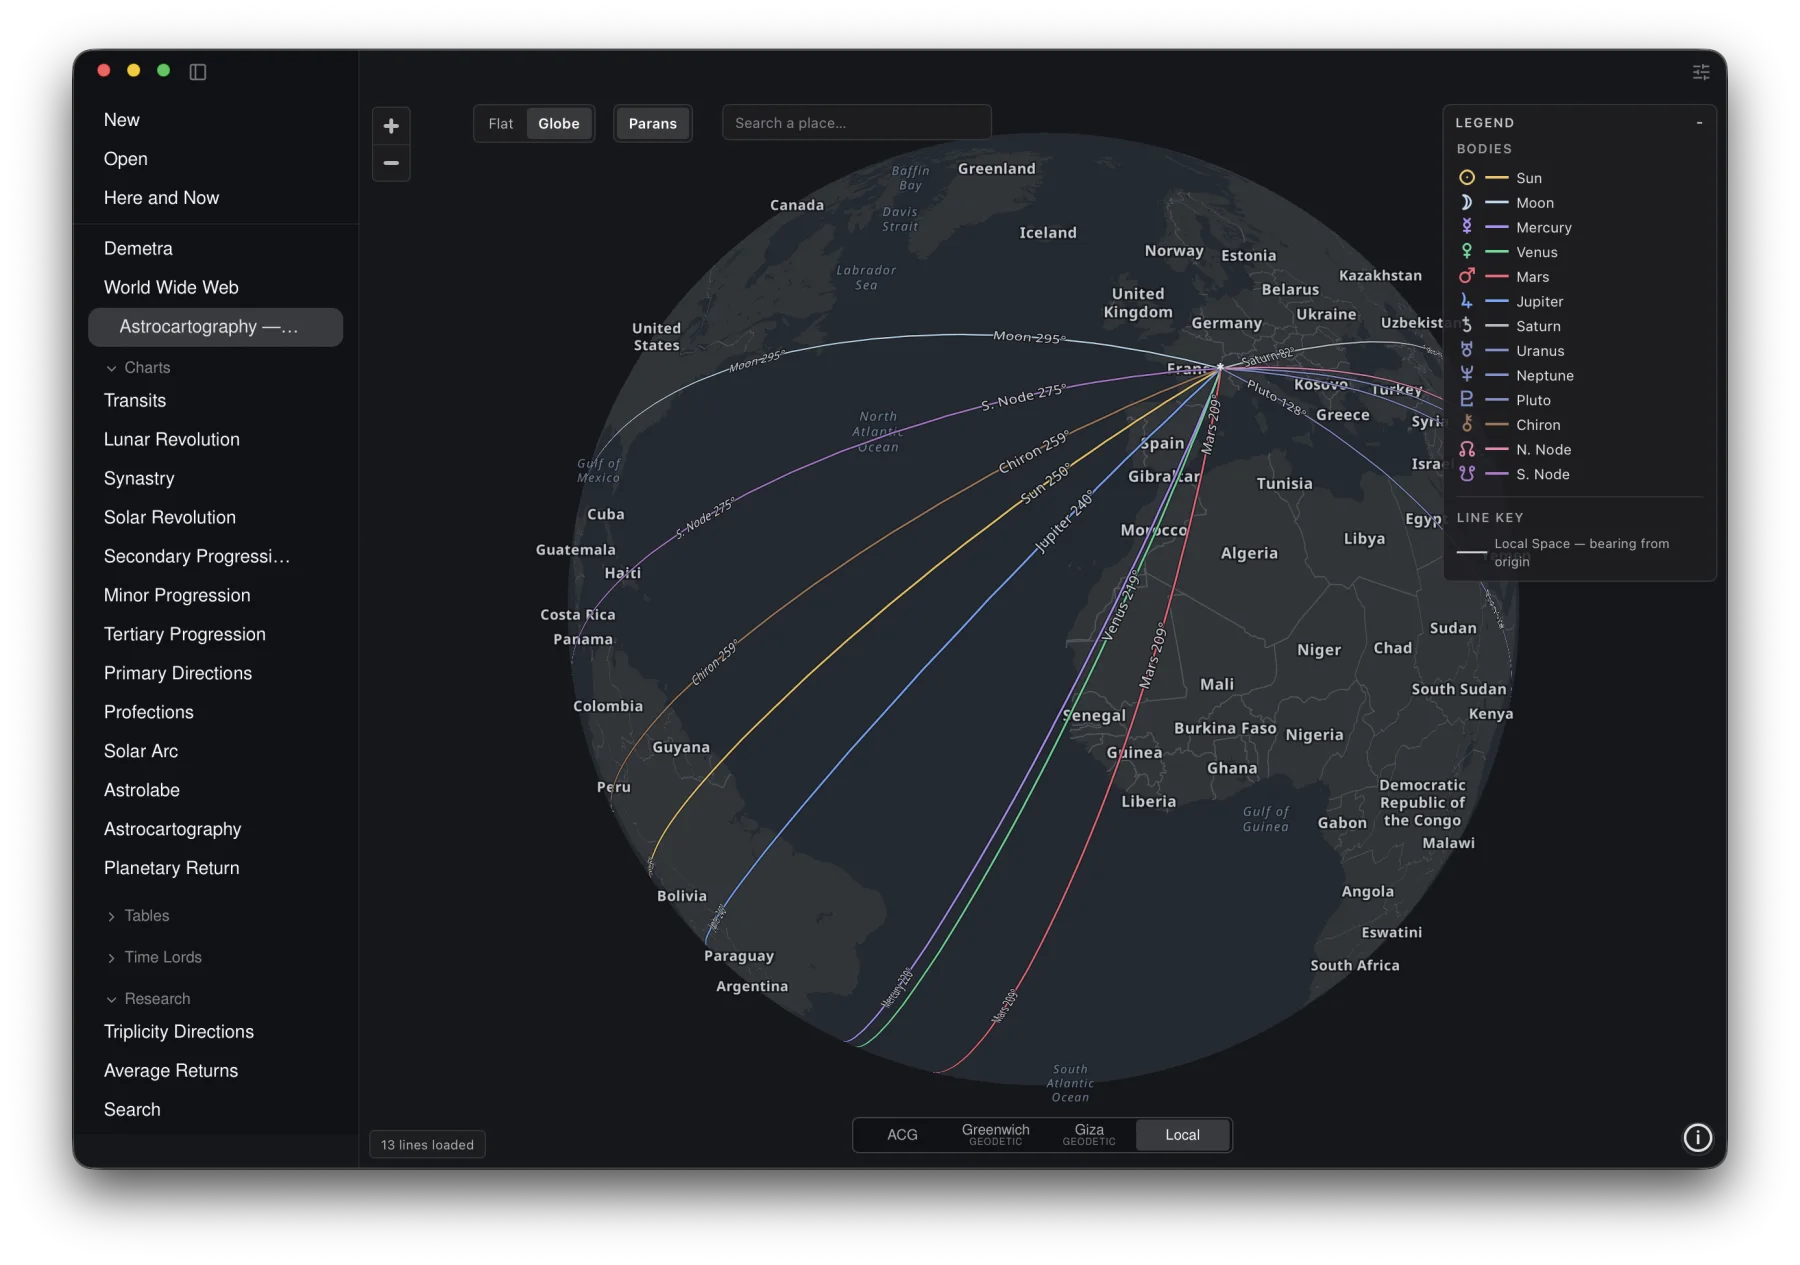
Task: Click the yellow Sun line swatch
Action: [1497, 178]
